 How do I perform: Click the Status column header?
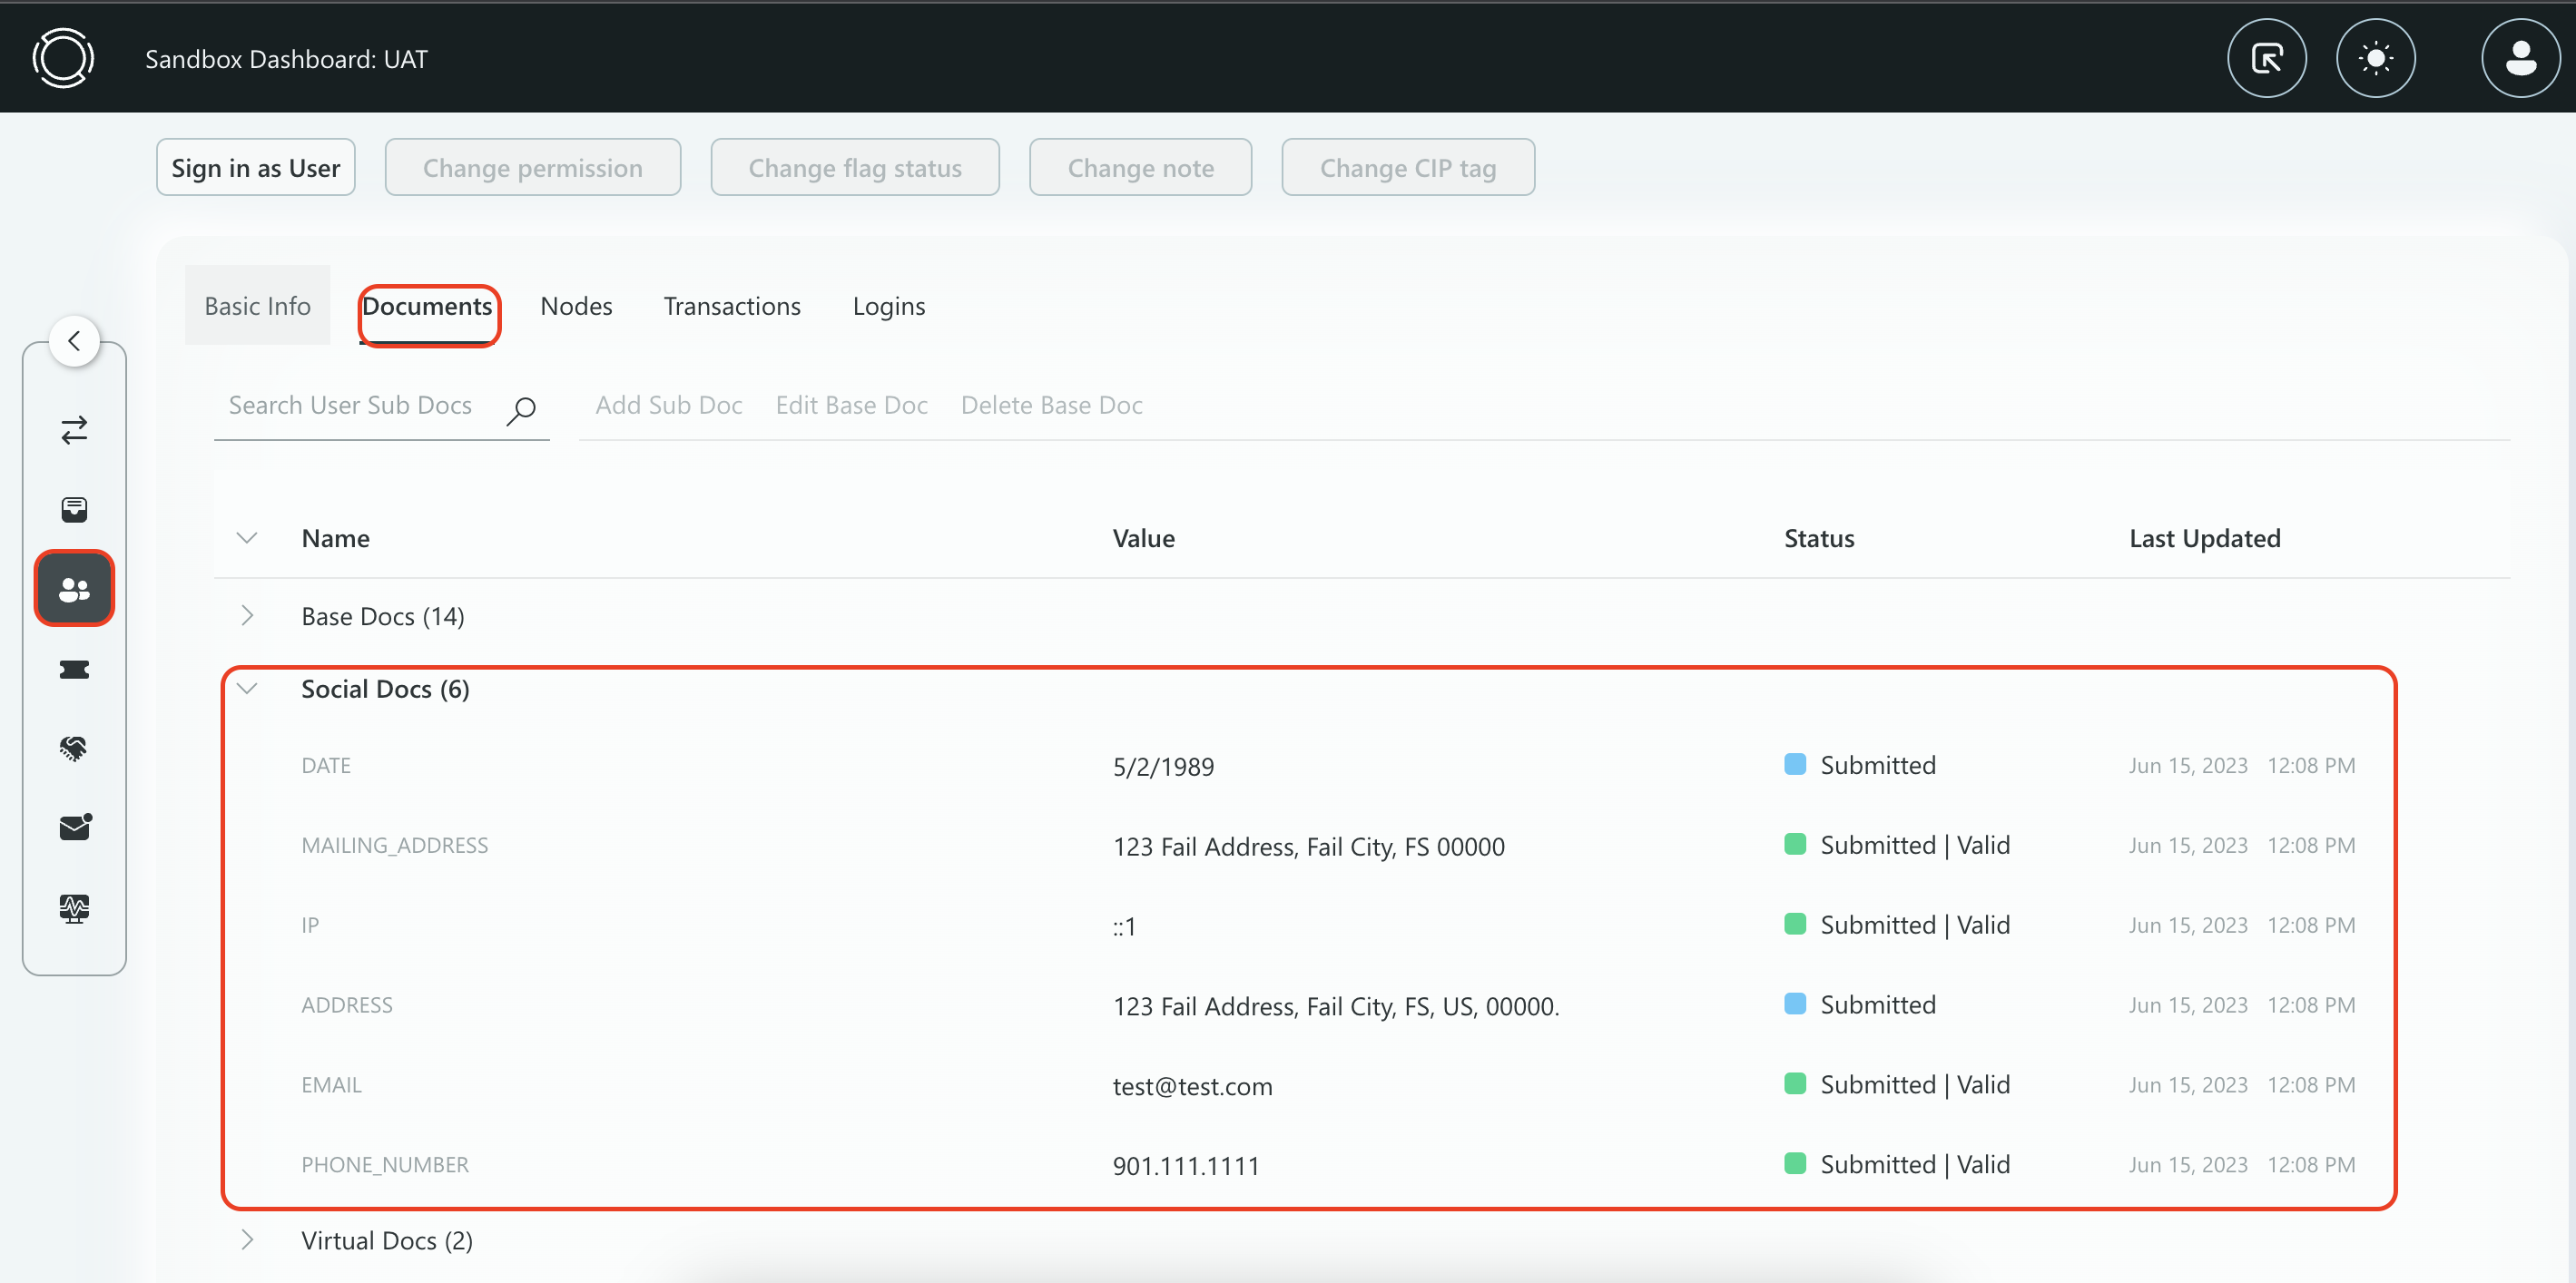[1818, 538]
